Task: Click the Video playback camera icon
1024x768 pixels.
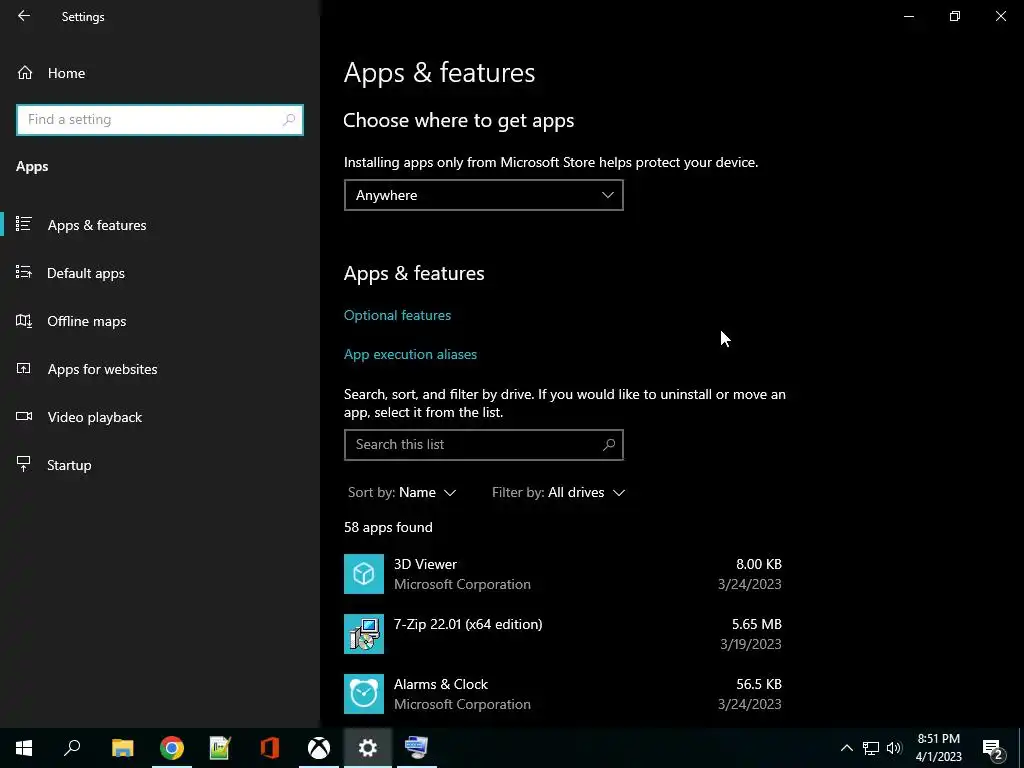Action: tap(24, 416)
